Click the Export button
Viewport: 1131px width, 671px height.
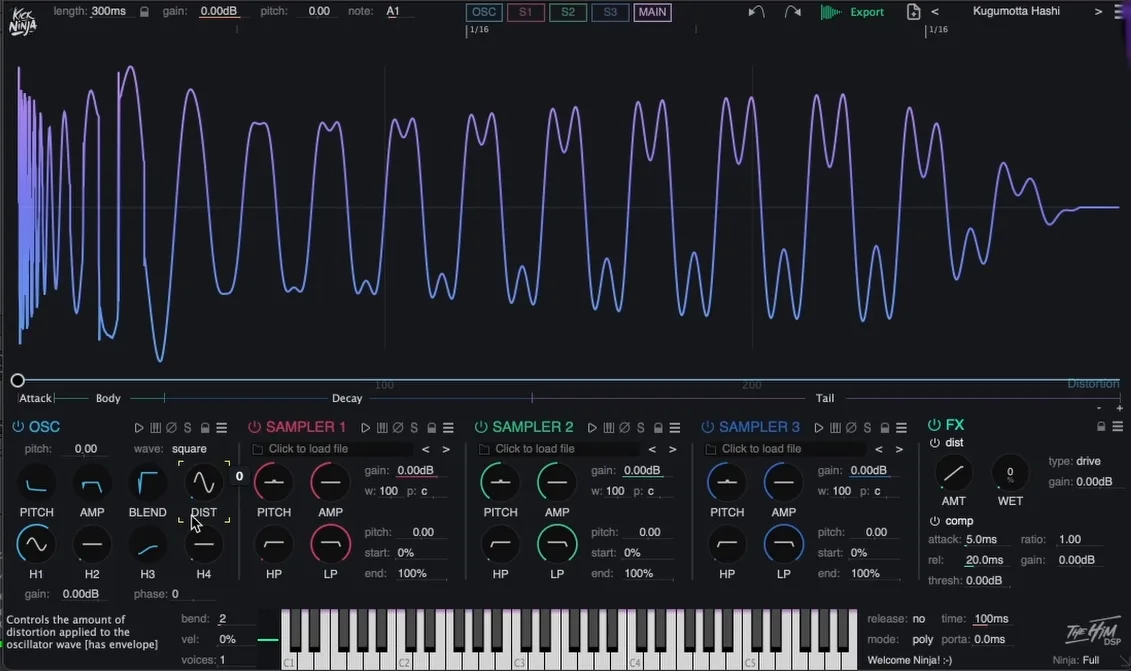pyautogui.click(x=853, y=12)
